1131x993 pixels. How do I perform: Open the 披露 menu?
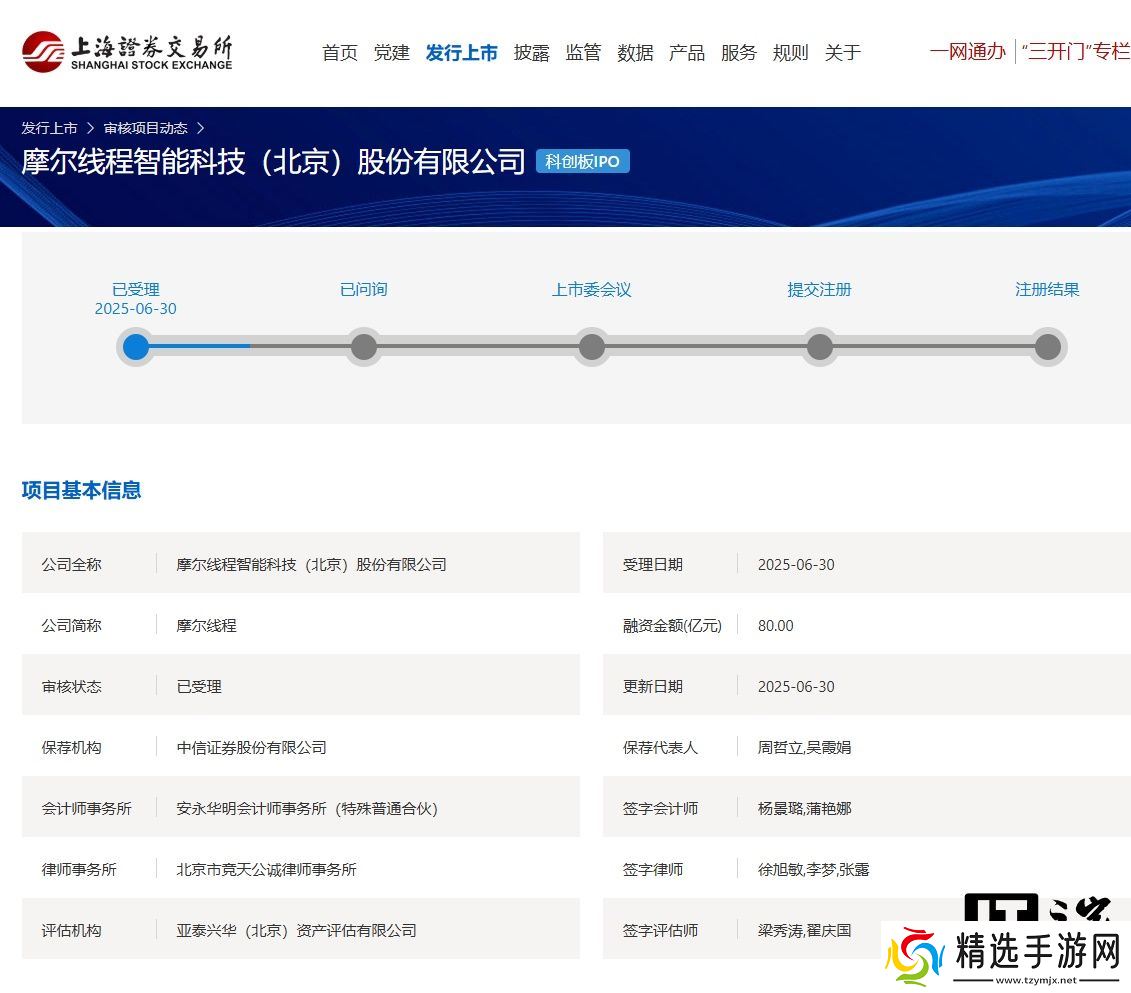coord(531,53)
